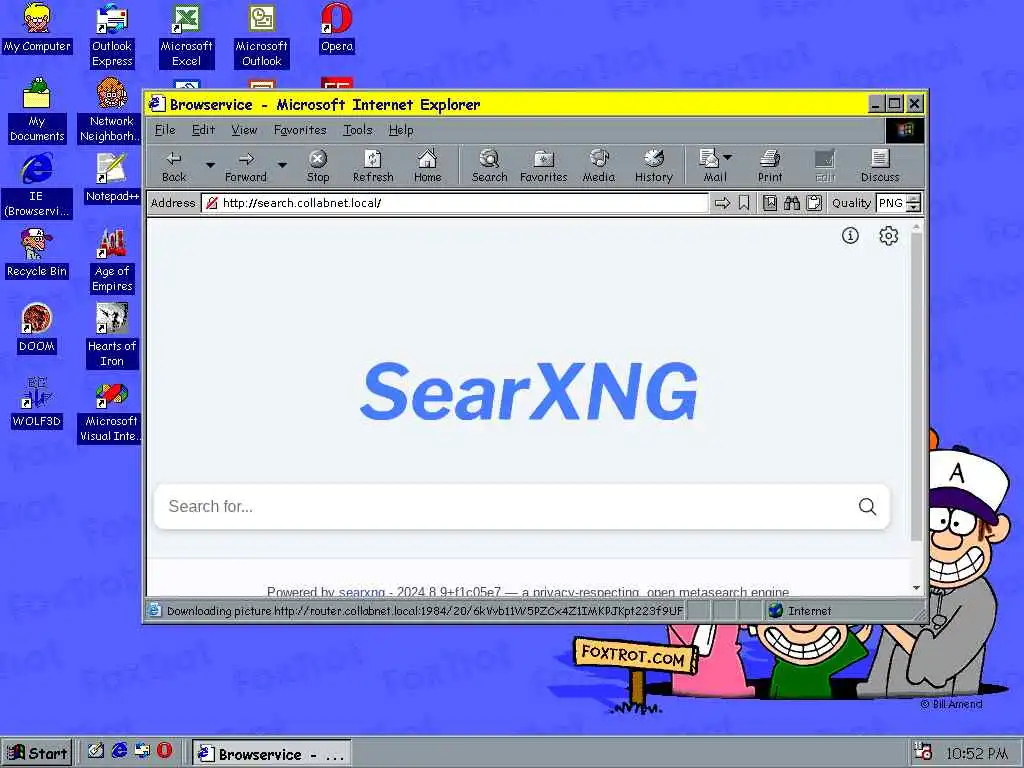Screen dimensions: 1024x768
Task: Click Internet Explorer quick launch icon
Action: point(119,750)
